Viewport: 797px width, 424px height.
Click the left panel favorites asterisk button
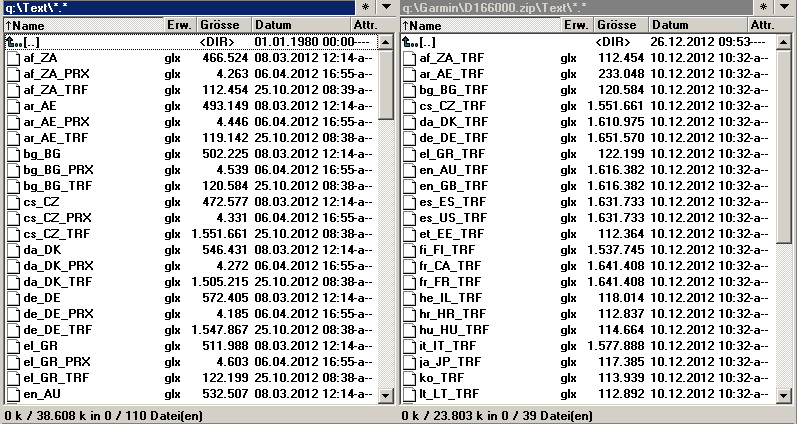click(366, 7)
